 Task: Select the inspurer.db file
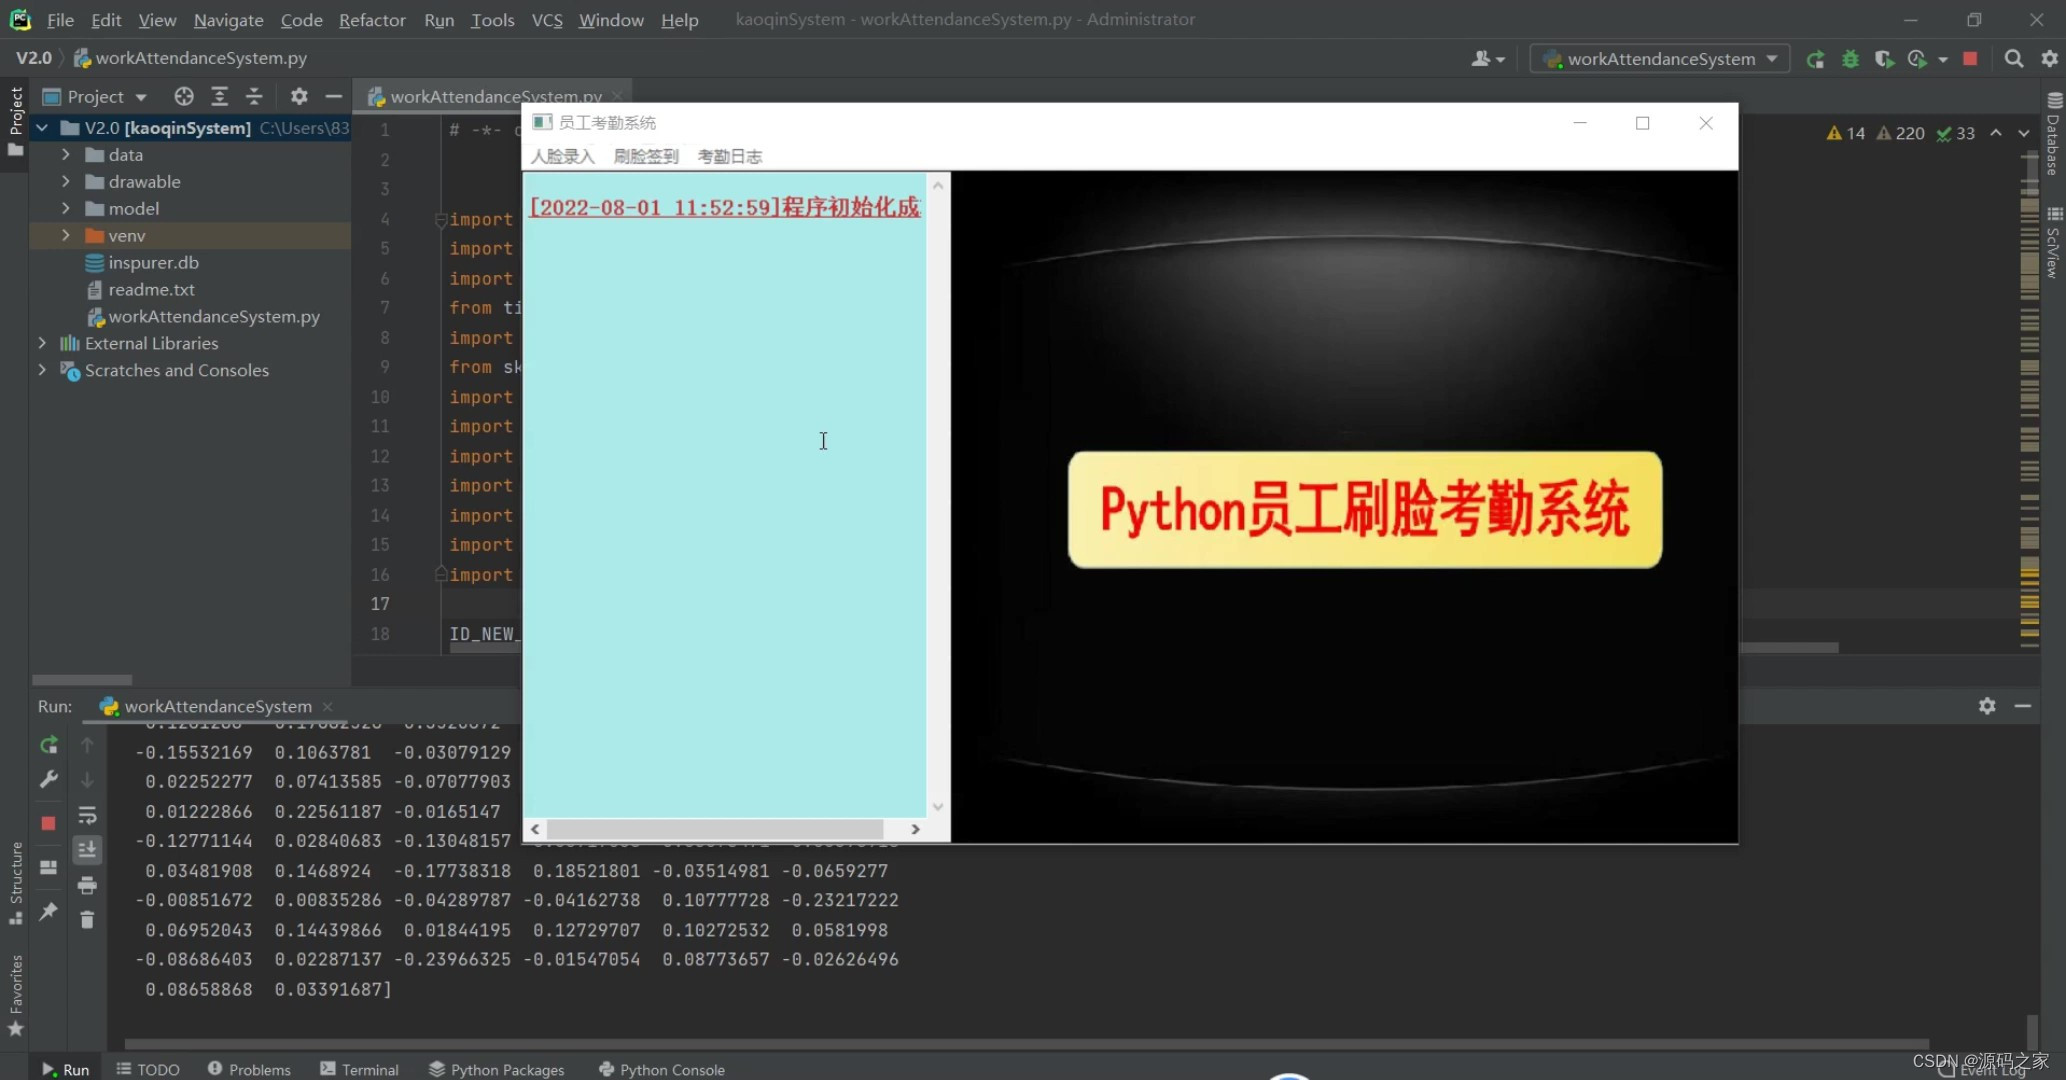coord(153,262)
